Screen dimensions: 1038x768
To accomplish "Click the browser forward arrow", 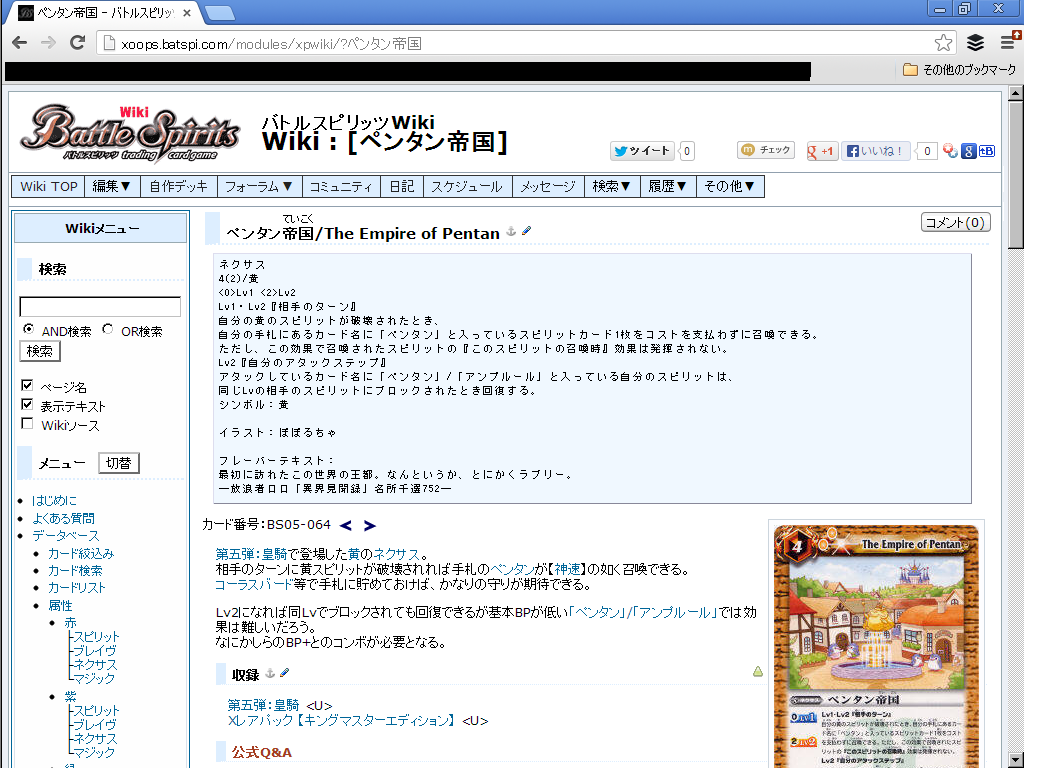I will click(x=48, y=43).
